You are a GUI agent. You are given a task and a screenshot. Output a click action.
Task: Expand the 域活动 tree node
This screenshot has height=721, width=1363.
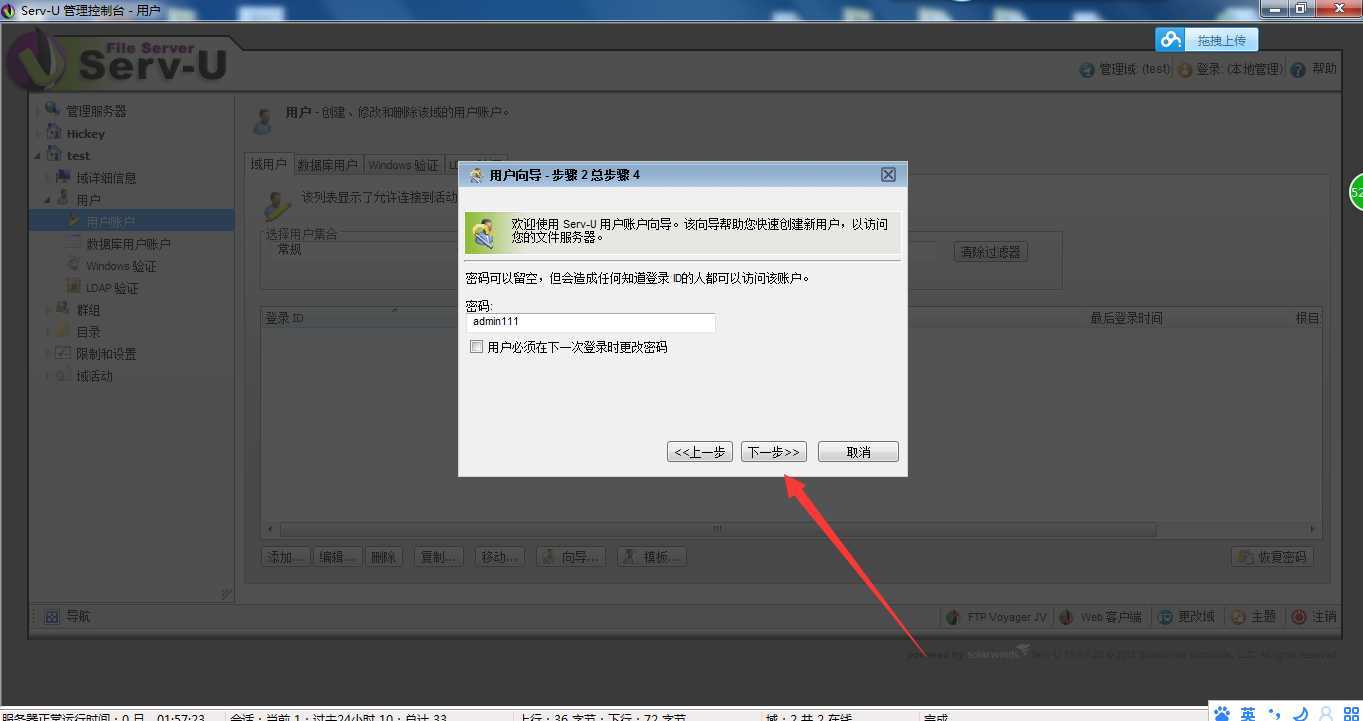(48, 375)
